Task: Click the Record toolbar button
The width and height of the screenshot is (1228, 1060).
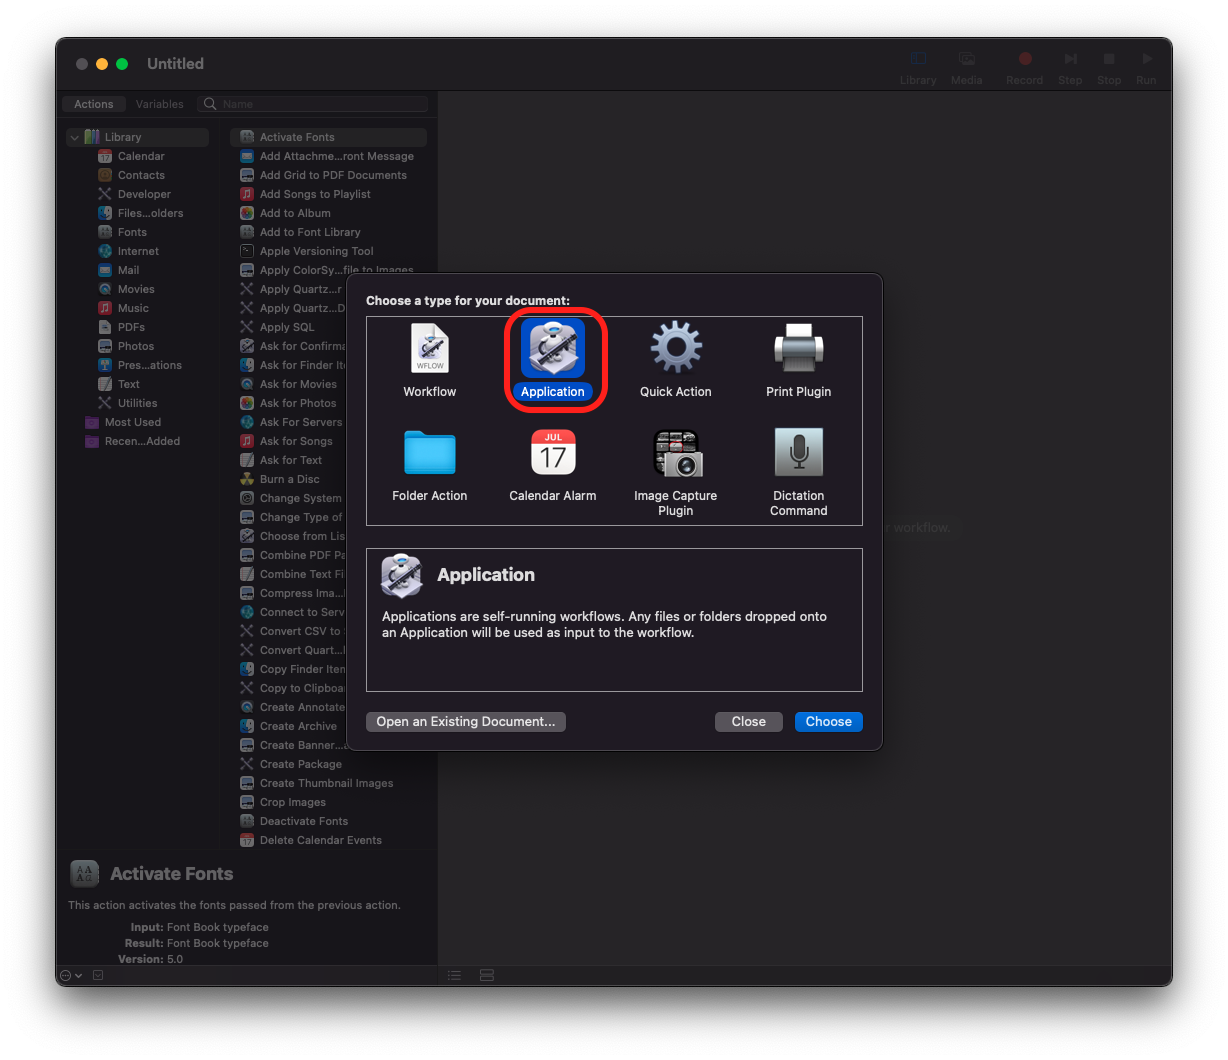Action: 1025,68
